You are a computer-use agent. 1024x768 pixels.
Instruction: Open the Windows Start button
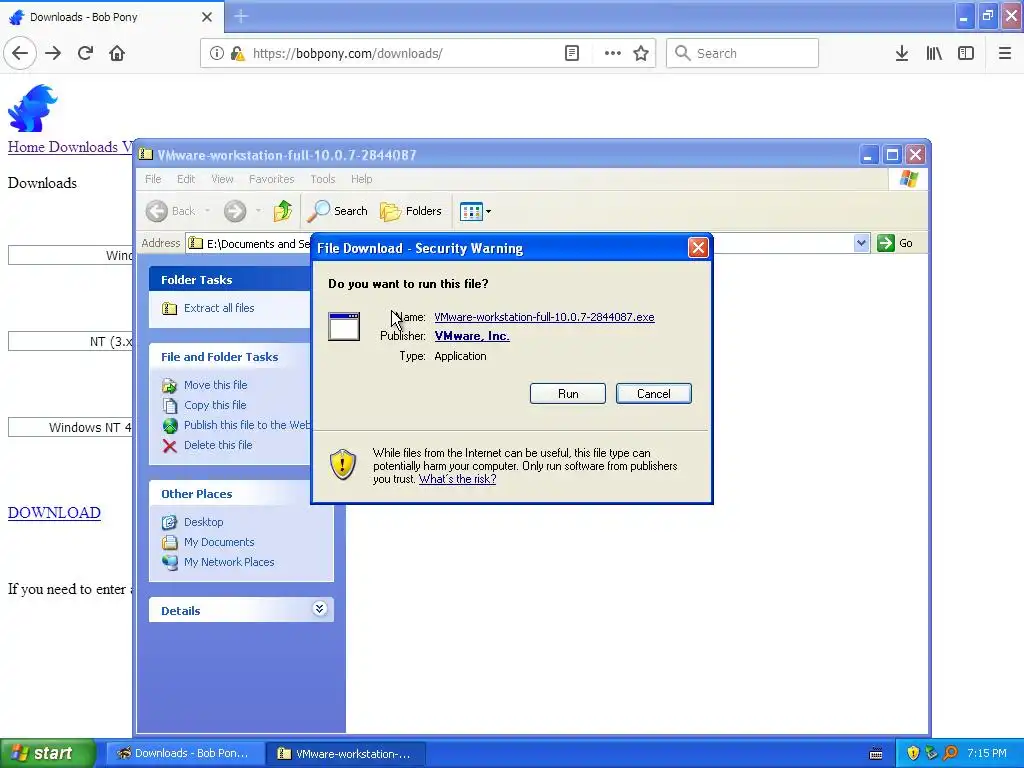[x=48, y=753]
